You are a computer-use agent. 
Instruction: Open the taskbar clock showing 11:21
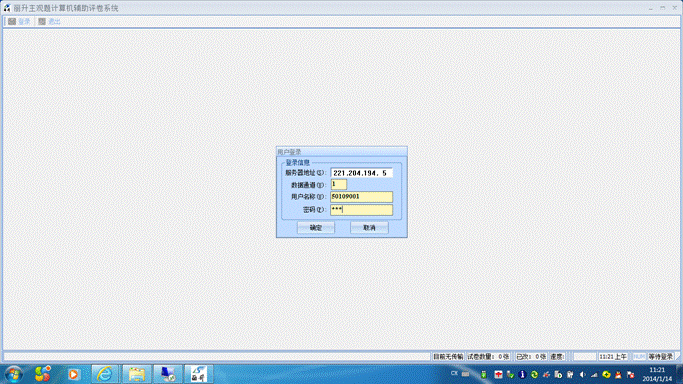coord(657,374)
